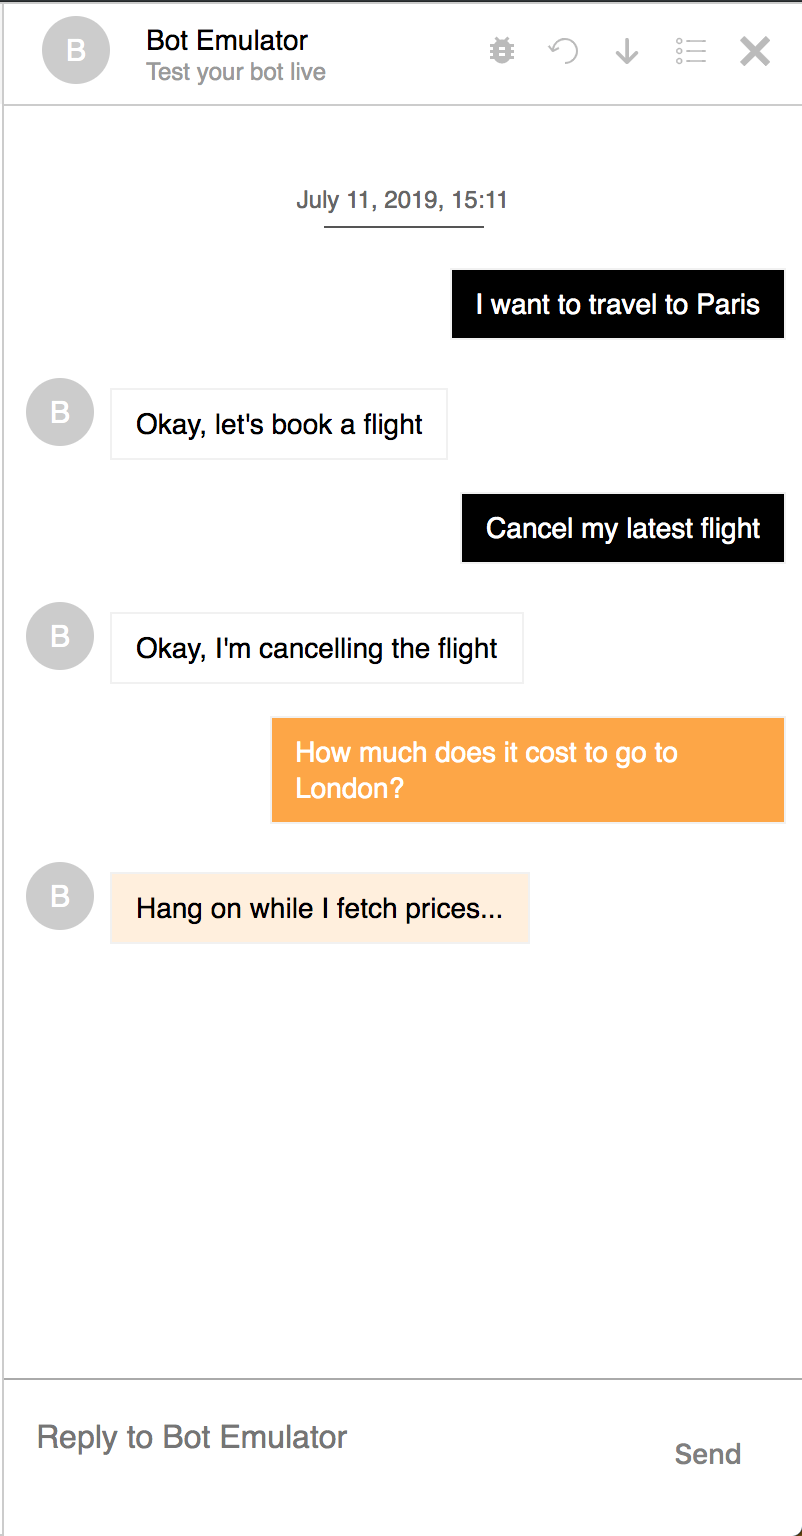Select the 'I want to travel to Paris' message

pyautogui.click(x=618, y=304)
